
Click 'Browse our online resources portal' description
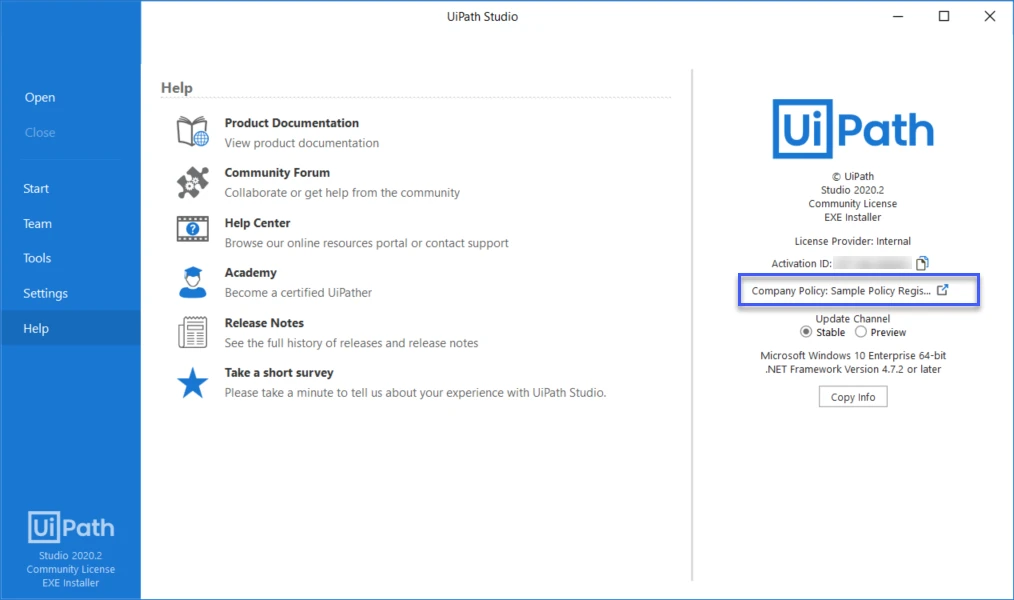coord(367,243)
